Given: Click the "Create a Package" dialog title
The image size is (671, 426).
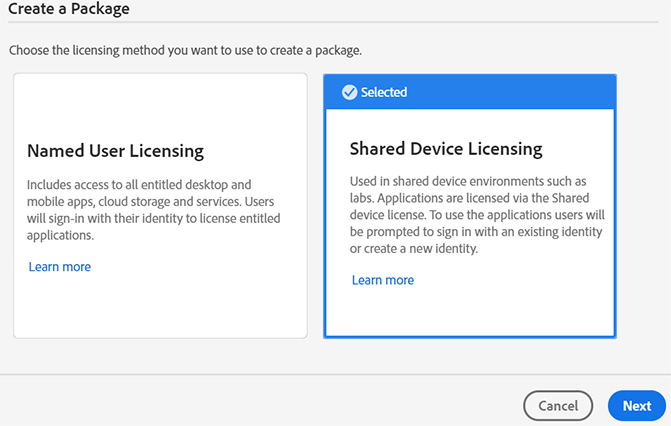Looking at the screenshot, I should [x=69, y=9].
